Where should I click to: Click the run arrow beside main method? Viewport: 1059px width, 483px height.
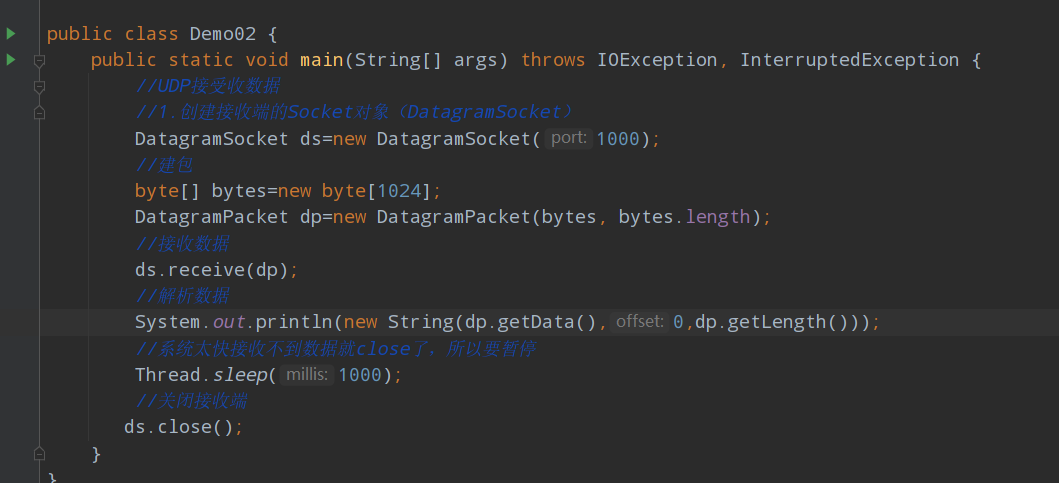click(10, 60)
